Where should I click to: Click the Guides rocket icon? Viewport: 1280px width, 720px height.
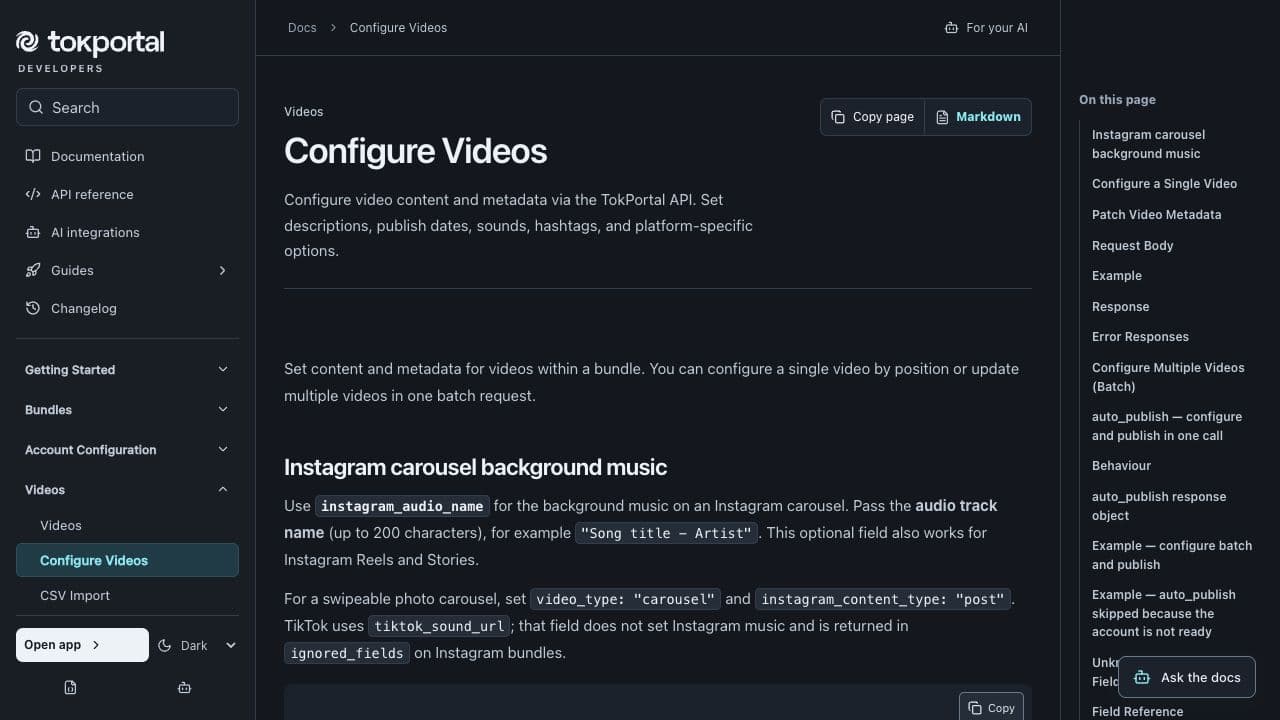pos(33,270)
